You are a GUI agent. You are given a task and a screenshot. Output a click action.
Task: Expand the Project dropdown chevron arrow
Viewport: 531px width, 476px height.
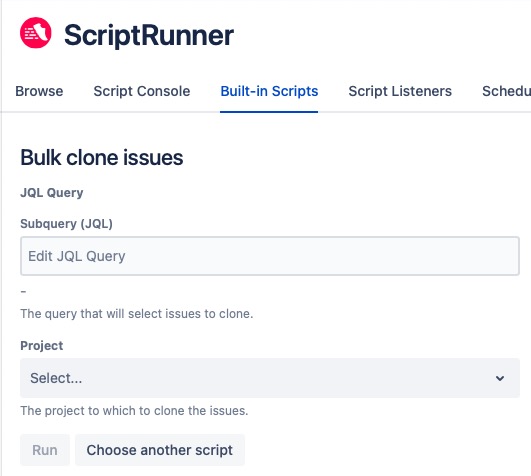[500, 378]
